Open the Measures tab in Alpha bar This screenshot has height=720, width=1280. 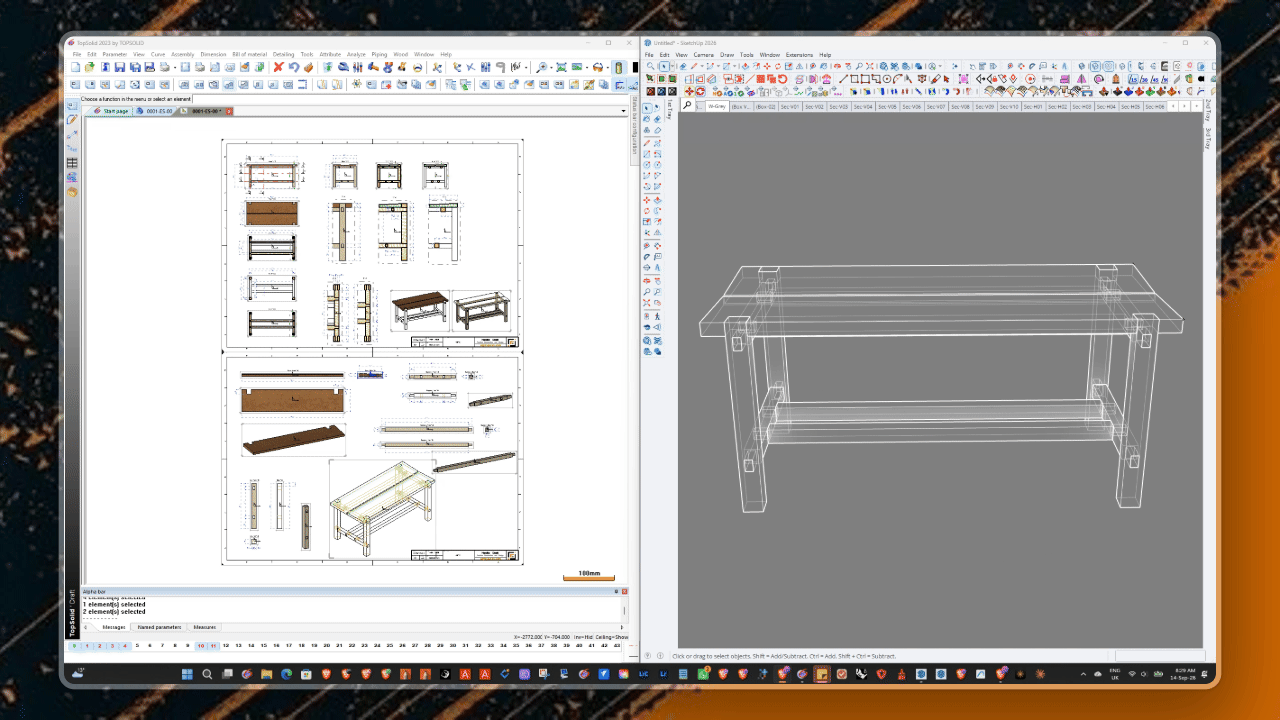click(205, 627)
